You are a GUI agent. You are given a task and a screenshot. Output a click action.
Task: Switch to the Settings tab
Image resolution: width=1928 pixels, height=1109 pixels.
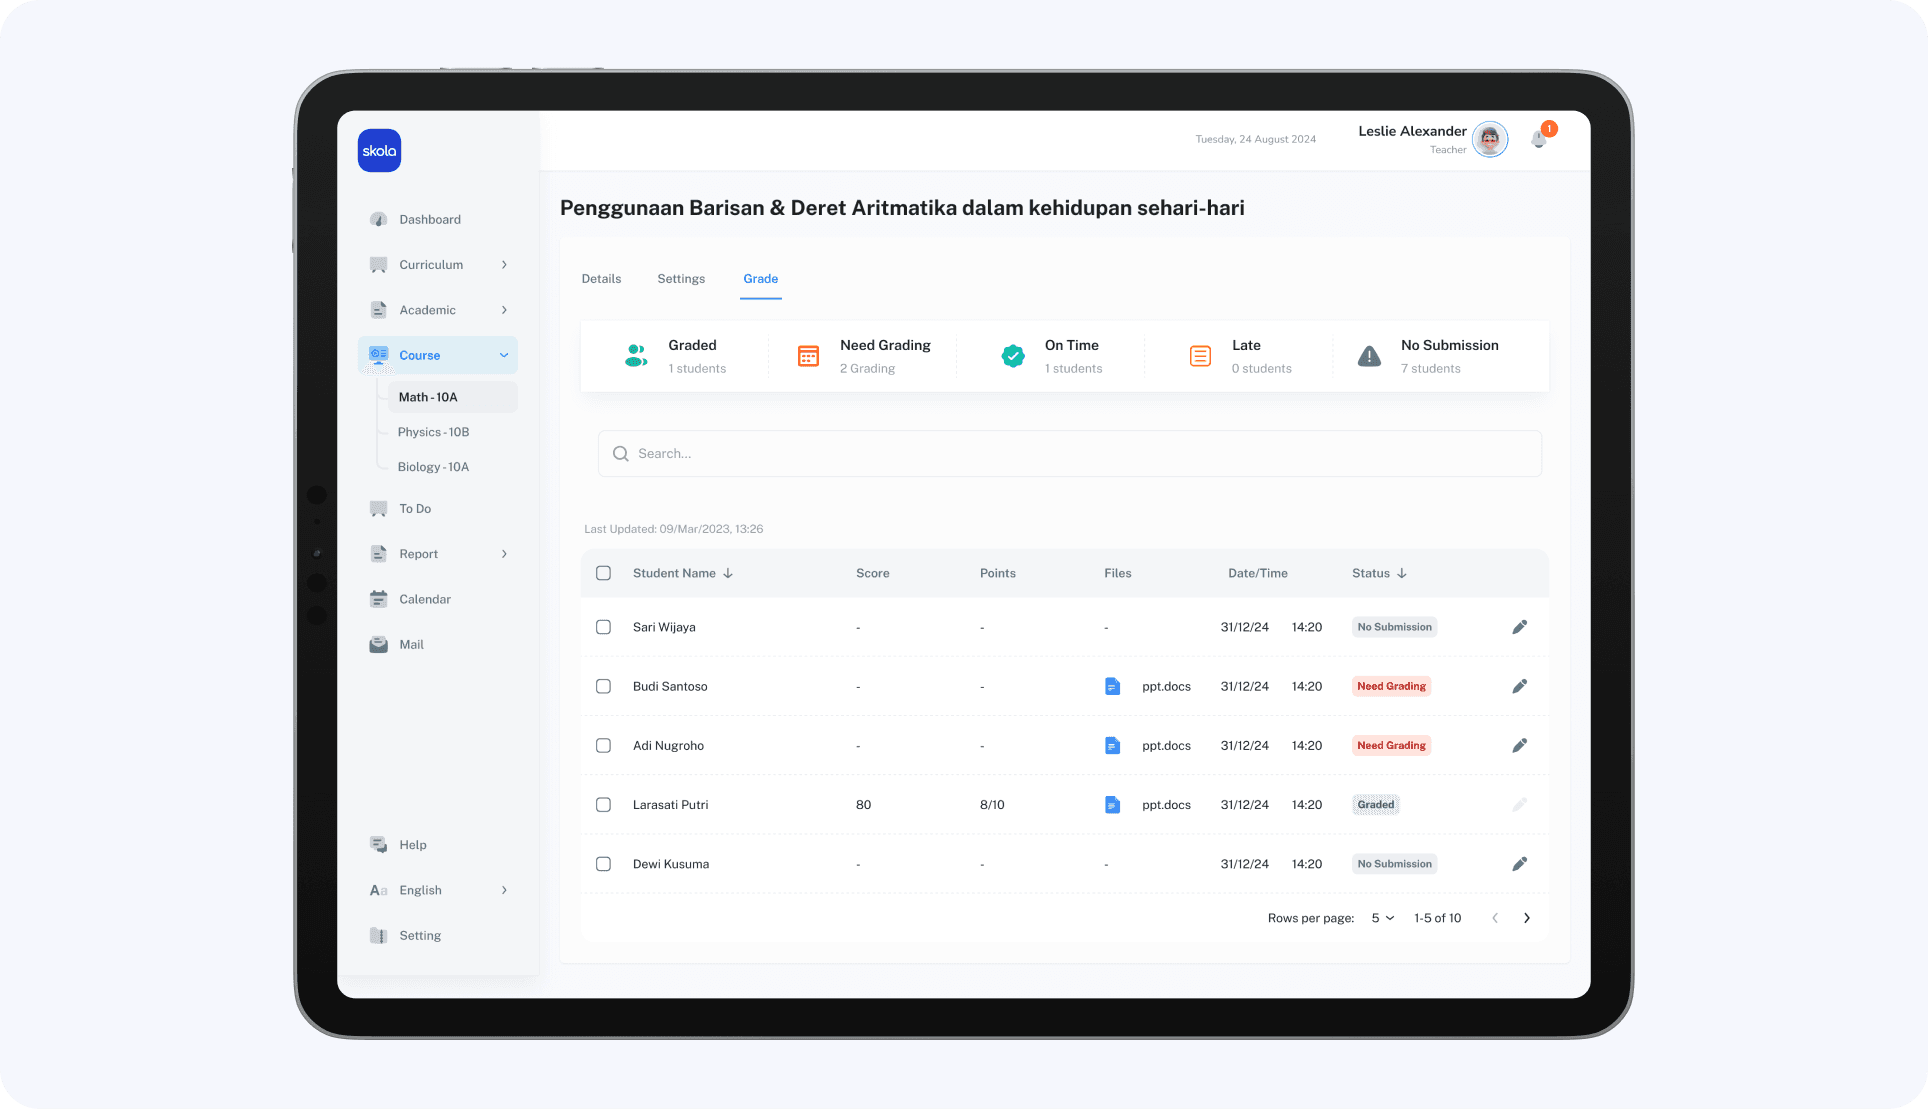click(x=681, y=279)
